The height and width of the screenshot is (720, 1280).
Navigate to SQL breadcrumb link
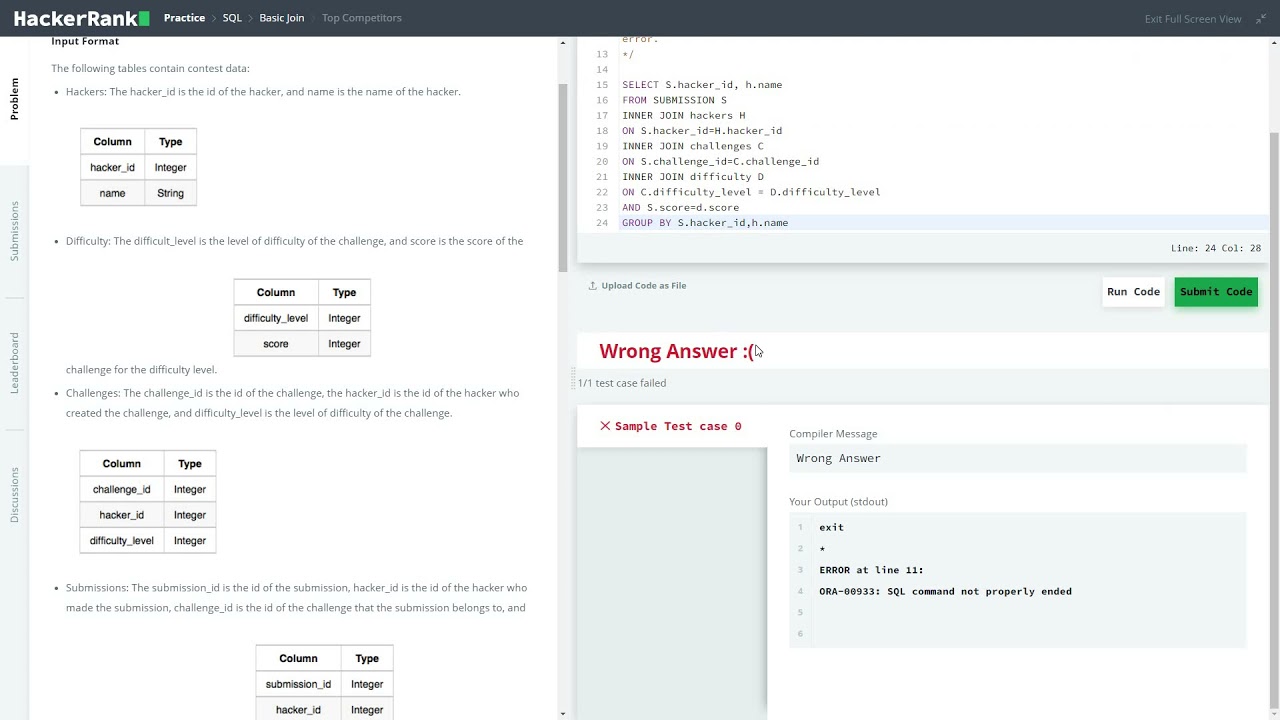[232, 18]
